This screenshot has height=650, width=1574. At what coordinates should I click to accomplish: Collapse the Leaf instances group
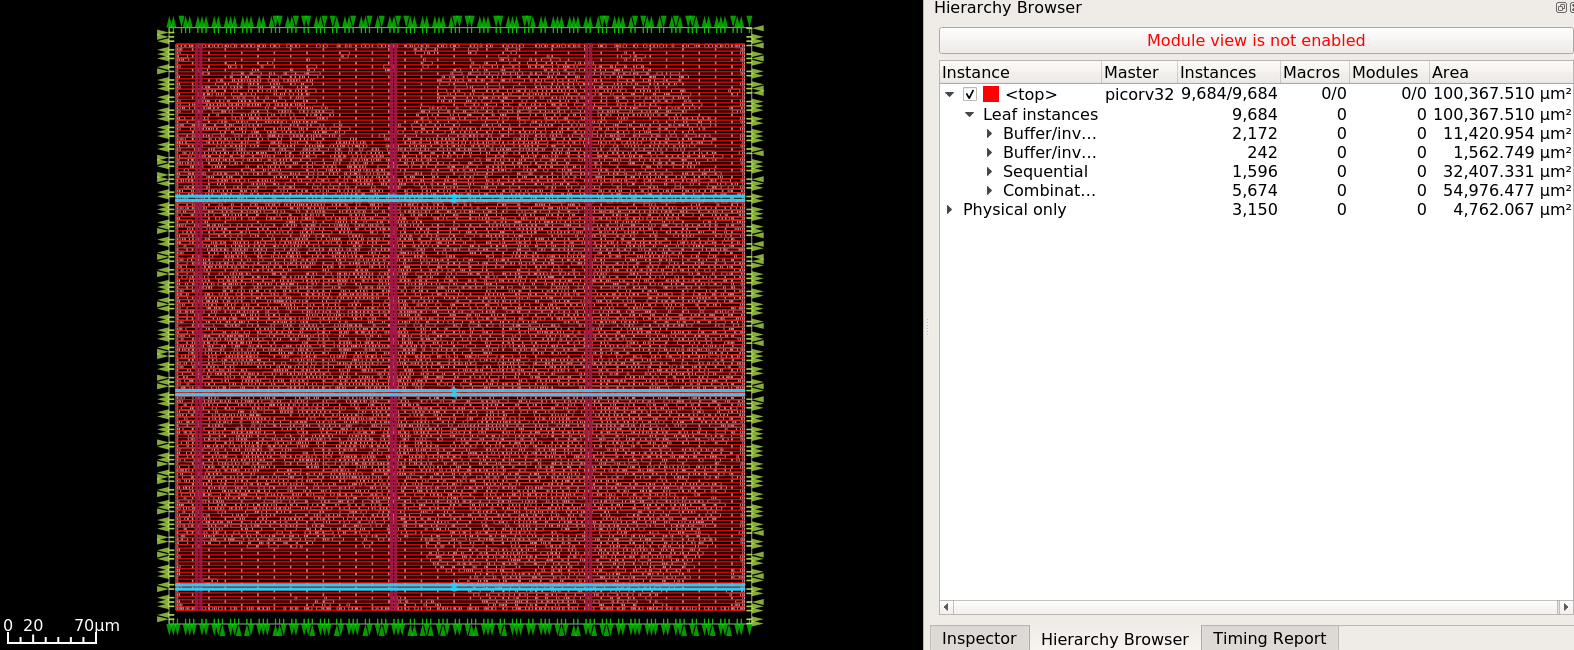click(969, 114)
